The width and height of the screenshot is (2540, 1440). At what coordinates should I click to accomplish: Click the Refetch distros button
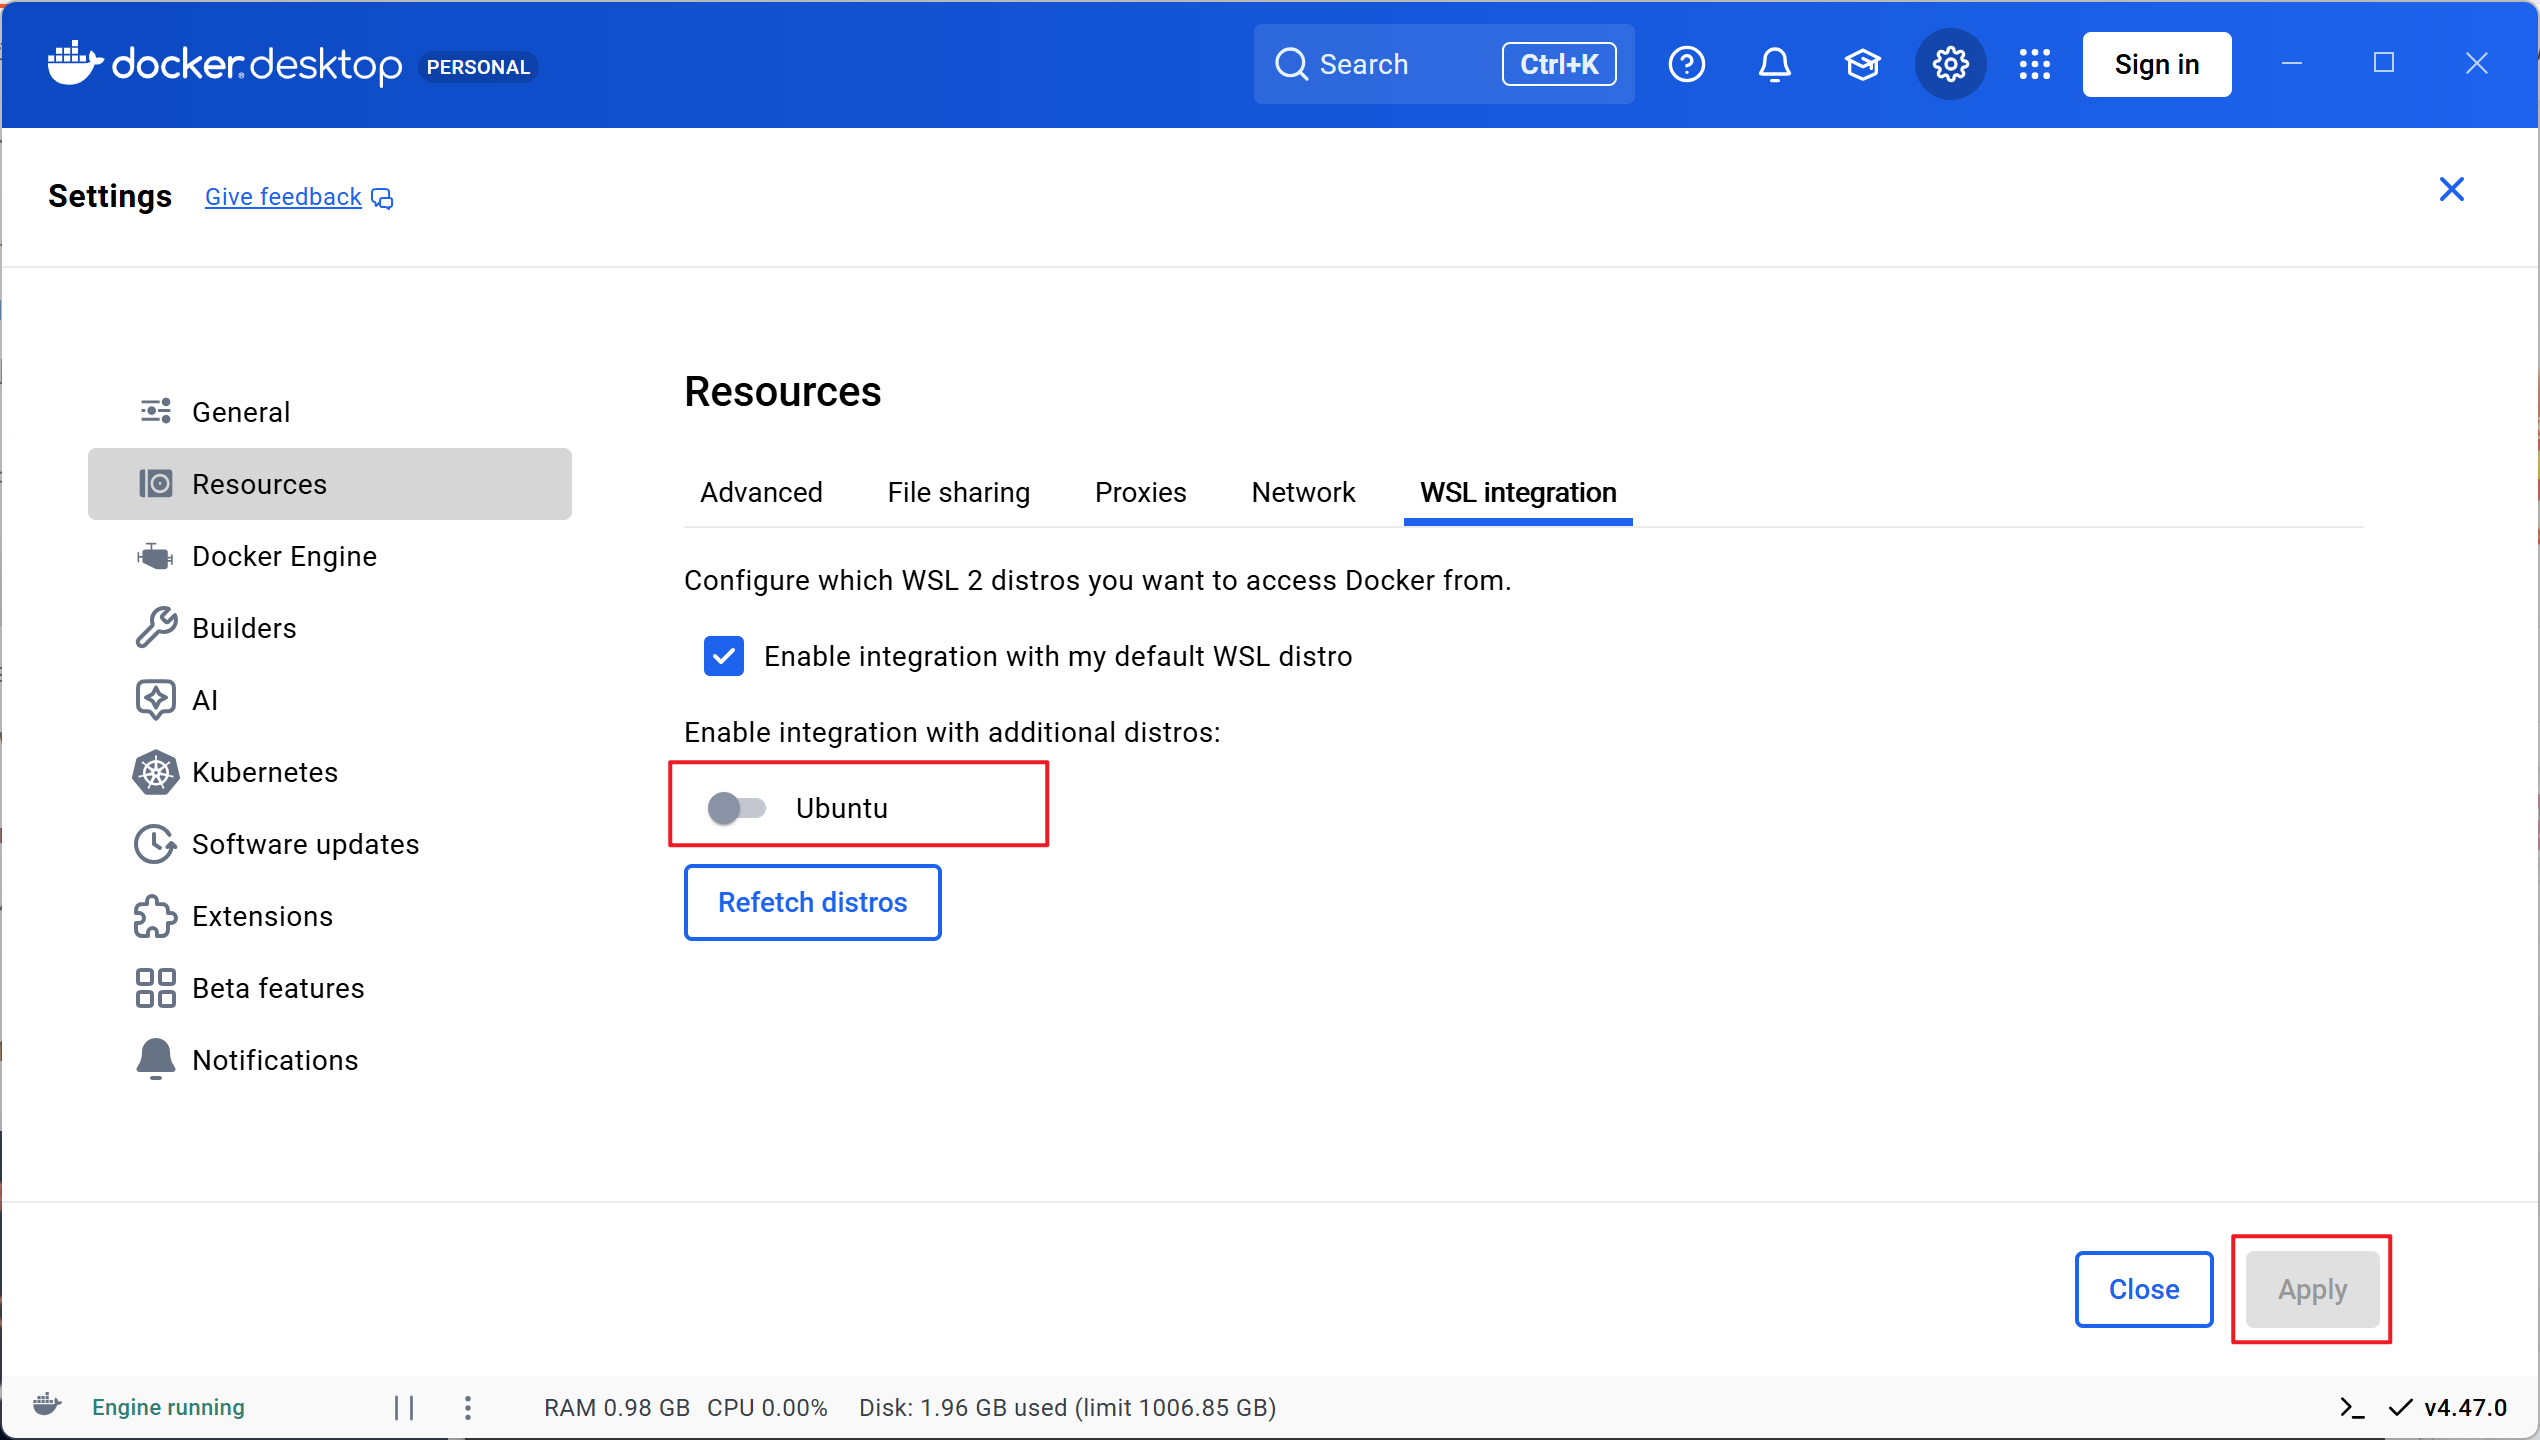(x=812, y=902)
